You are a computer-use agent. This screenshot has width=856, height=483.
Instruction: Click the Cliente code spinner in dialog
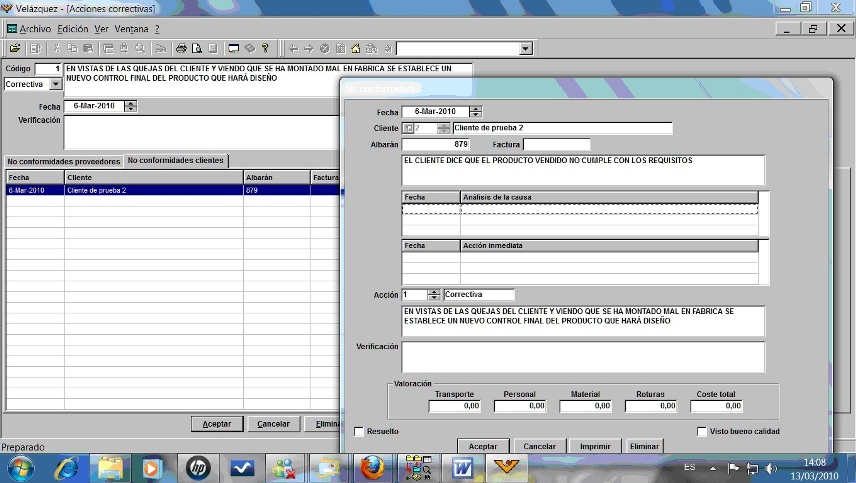[444, 128]
